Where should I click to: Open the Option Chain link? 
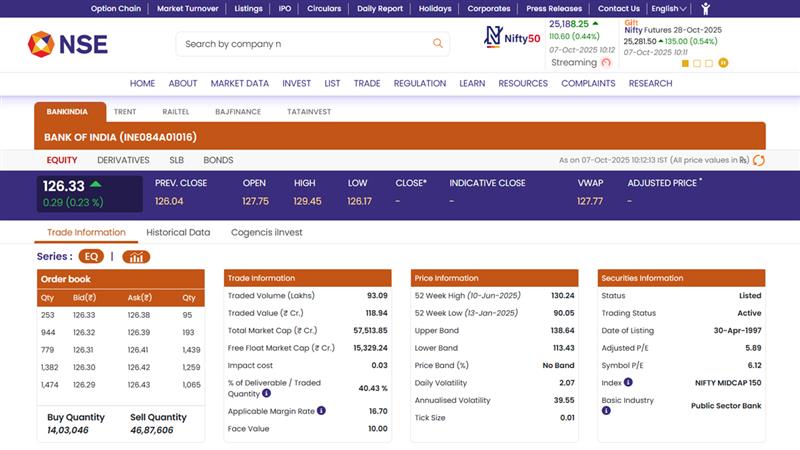pos(115,9)
